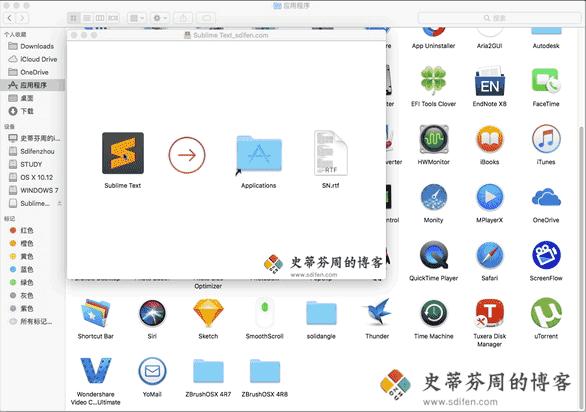Open the Applications folder shortcut
Viewport: 586px width, 412px height.
coord(259,154)
